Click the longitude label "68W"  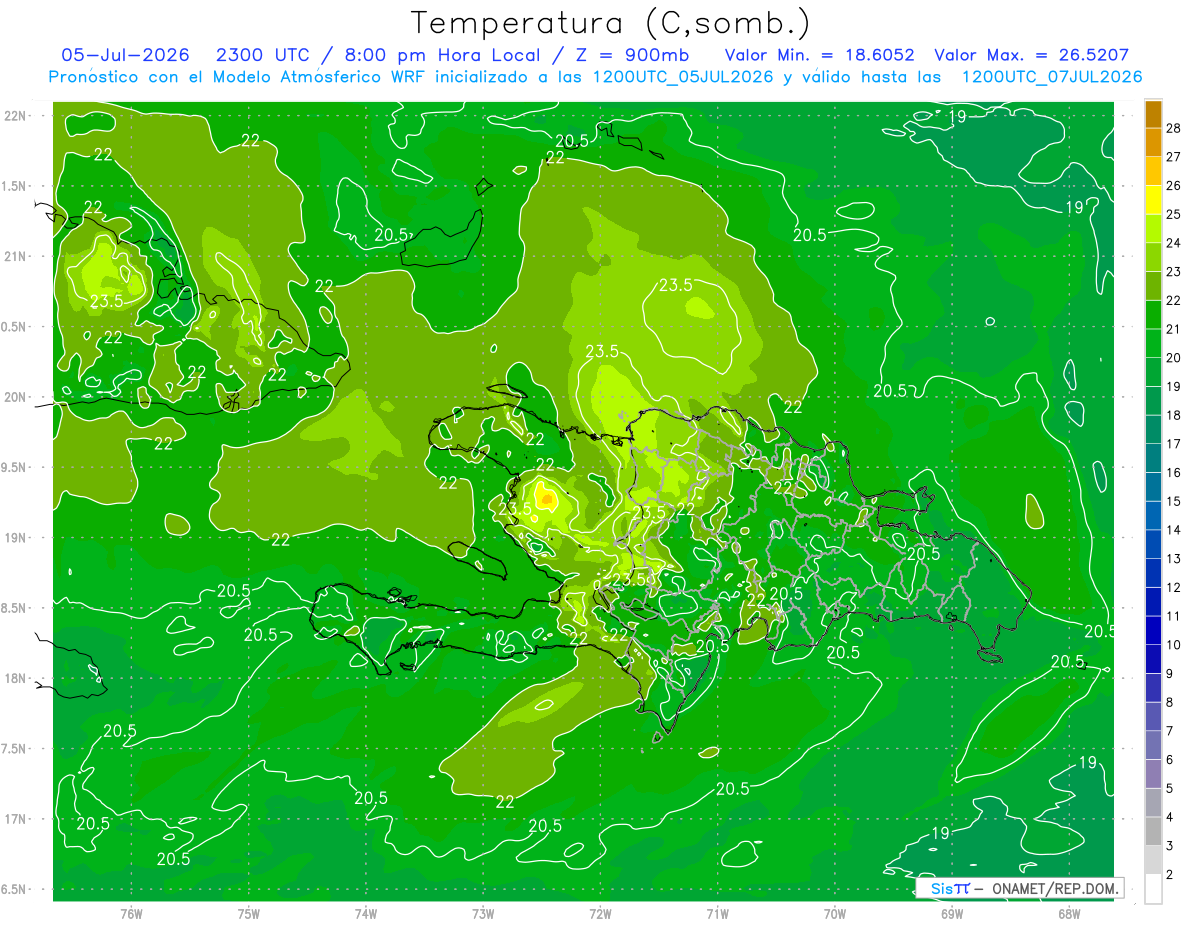tap(1069, 913)
